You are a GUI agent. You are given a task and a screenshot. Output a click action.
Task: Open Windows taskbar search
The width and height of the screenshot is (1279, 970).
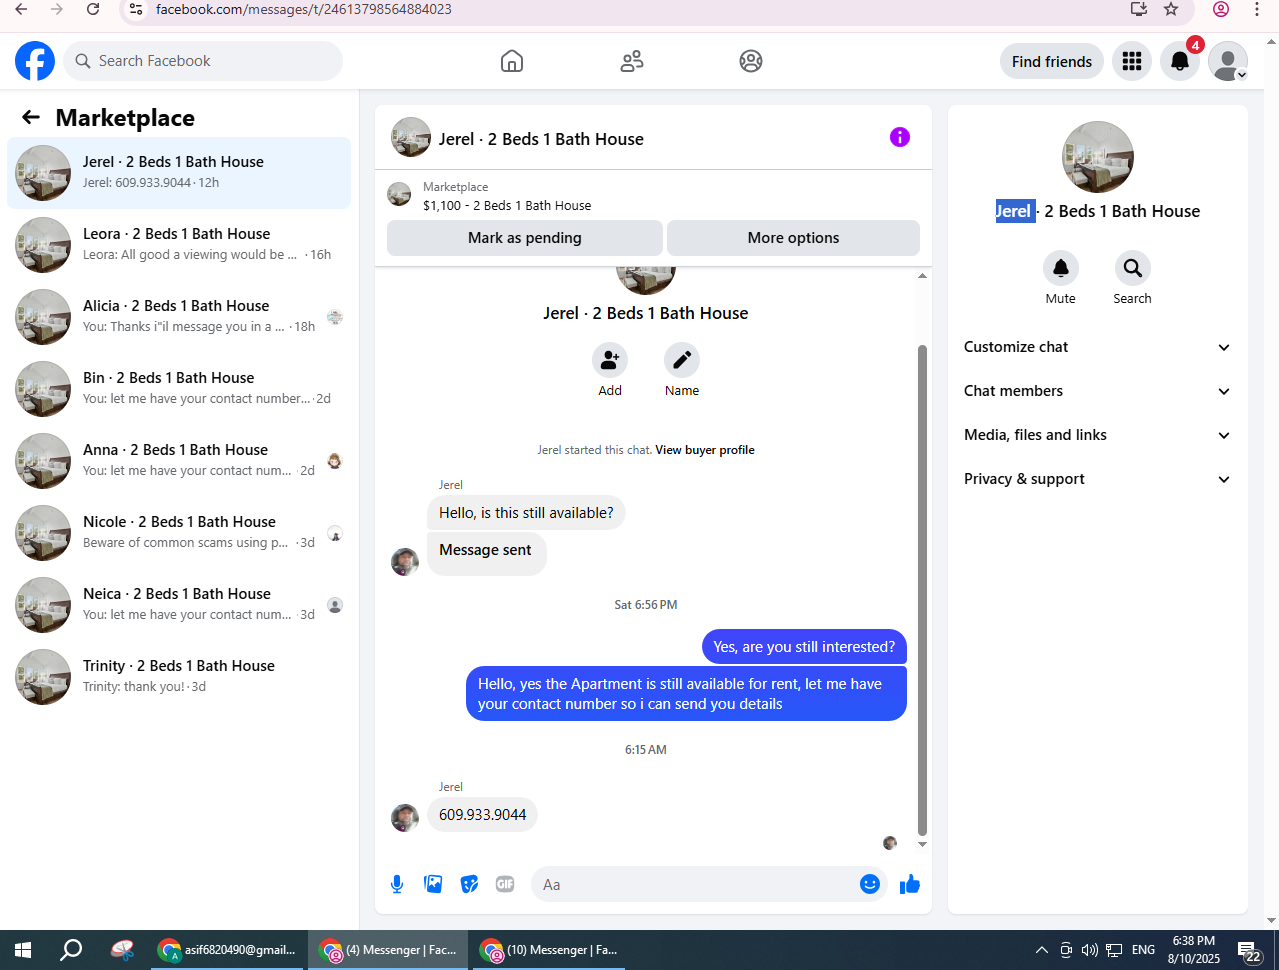[x=71, y=950]
